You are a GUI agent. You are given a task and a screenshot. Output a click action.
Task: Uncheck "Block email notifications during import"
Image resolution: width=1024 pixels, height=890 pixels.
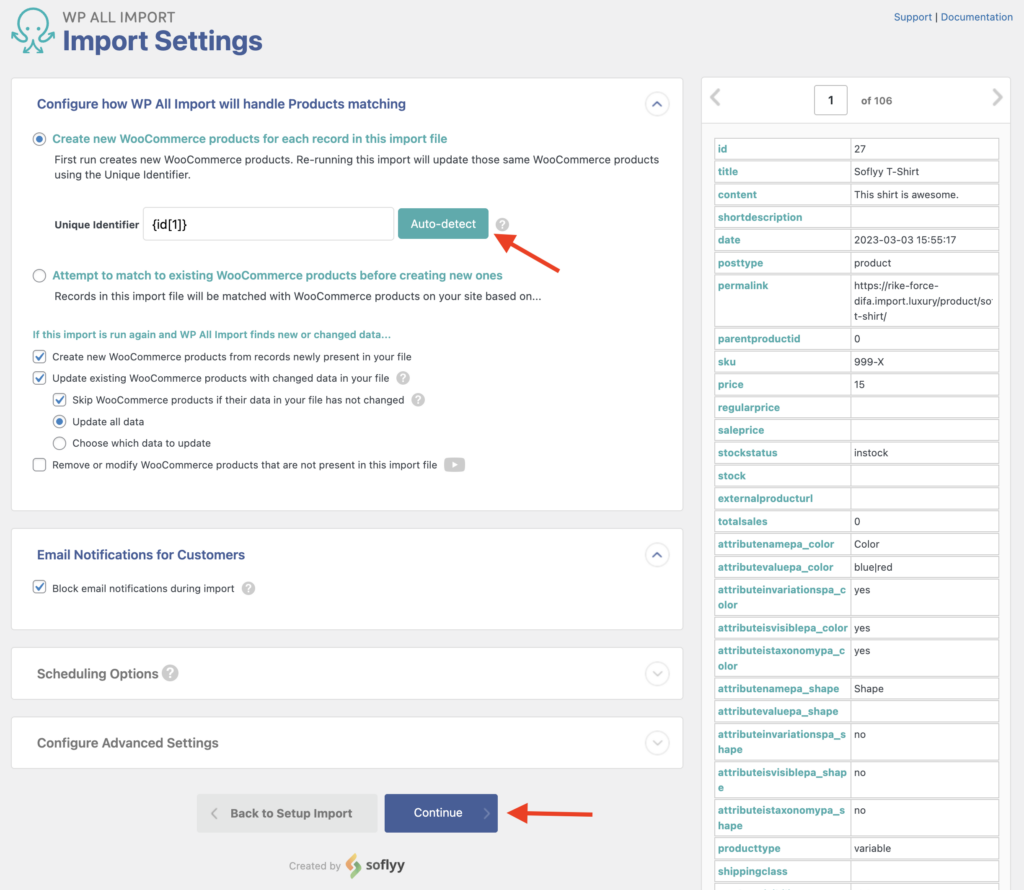click(38, 589)
